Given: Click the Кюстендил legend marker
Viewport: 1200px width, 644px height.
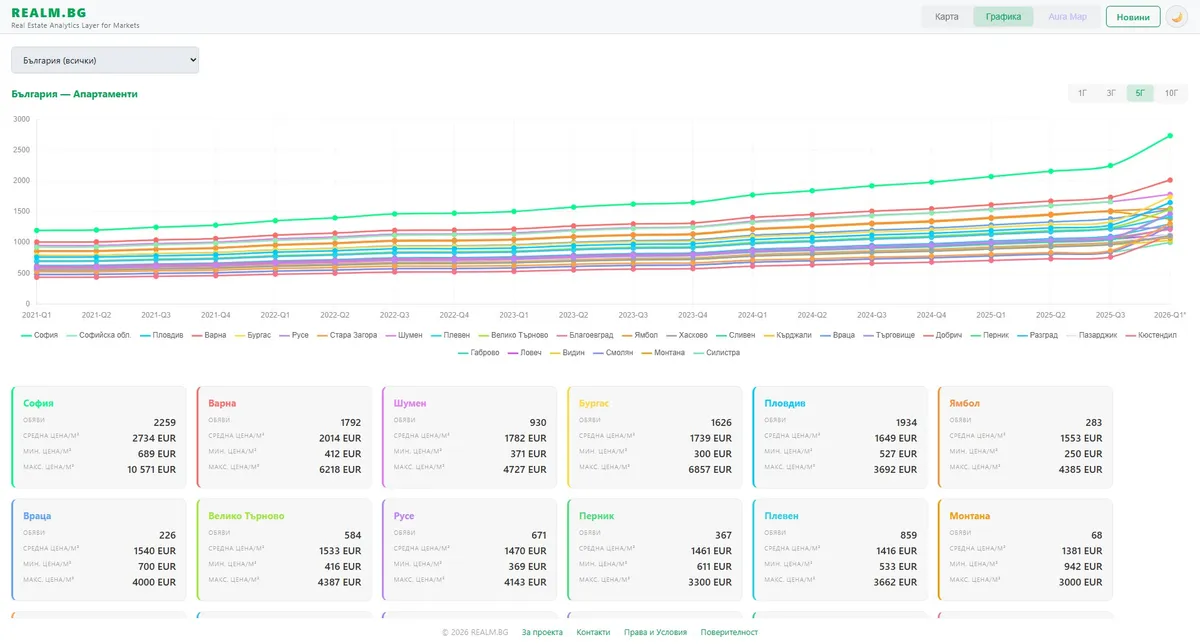Looking at the screenshot, I should [1131, 335].
